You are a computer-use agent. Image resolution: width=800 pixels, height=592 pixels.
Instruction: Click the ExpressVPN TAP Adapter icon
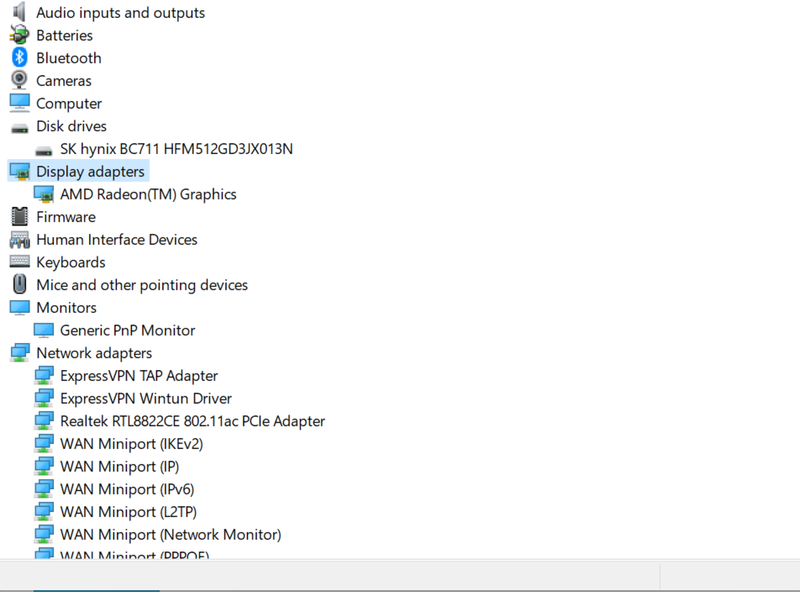pyautogui.click(x=43, y=376)
